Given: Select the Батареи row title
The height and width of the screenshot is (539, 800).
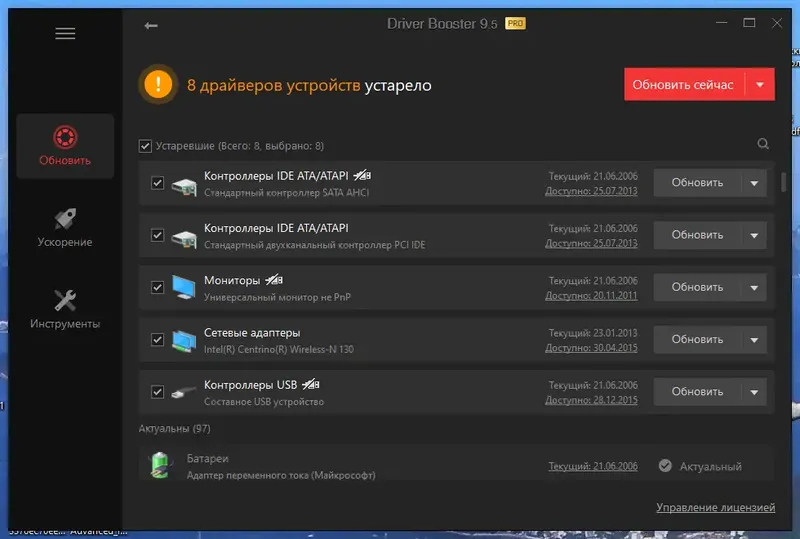Looking at the screenshot, I should pos(208,458).
